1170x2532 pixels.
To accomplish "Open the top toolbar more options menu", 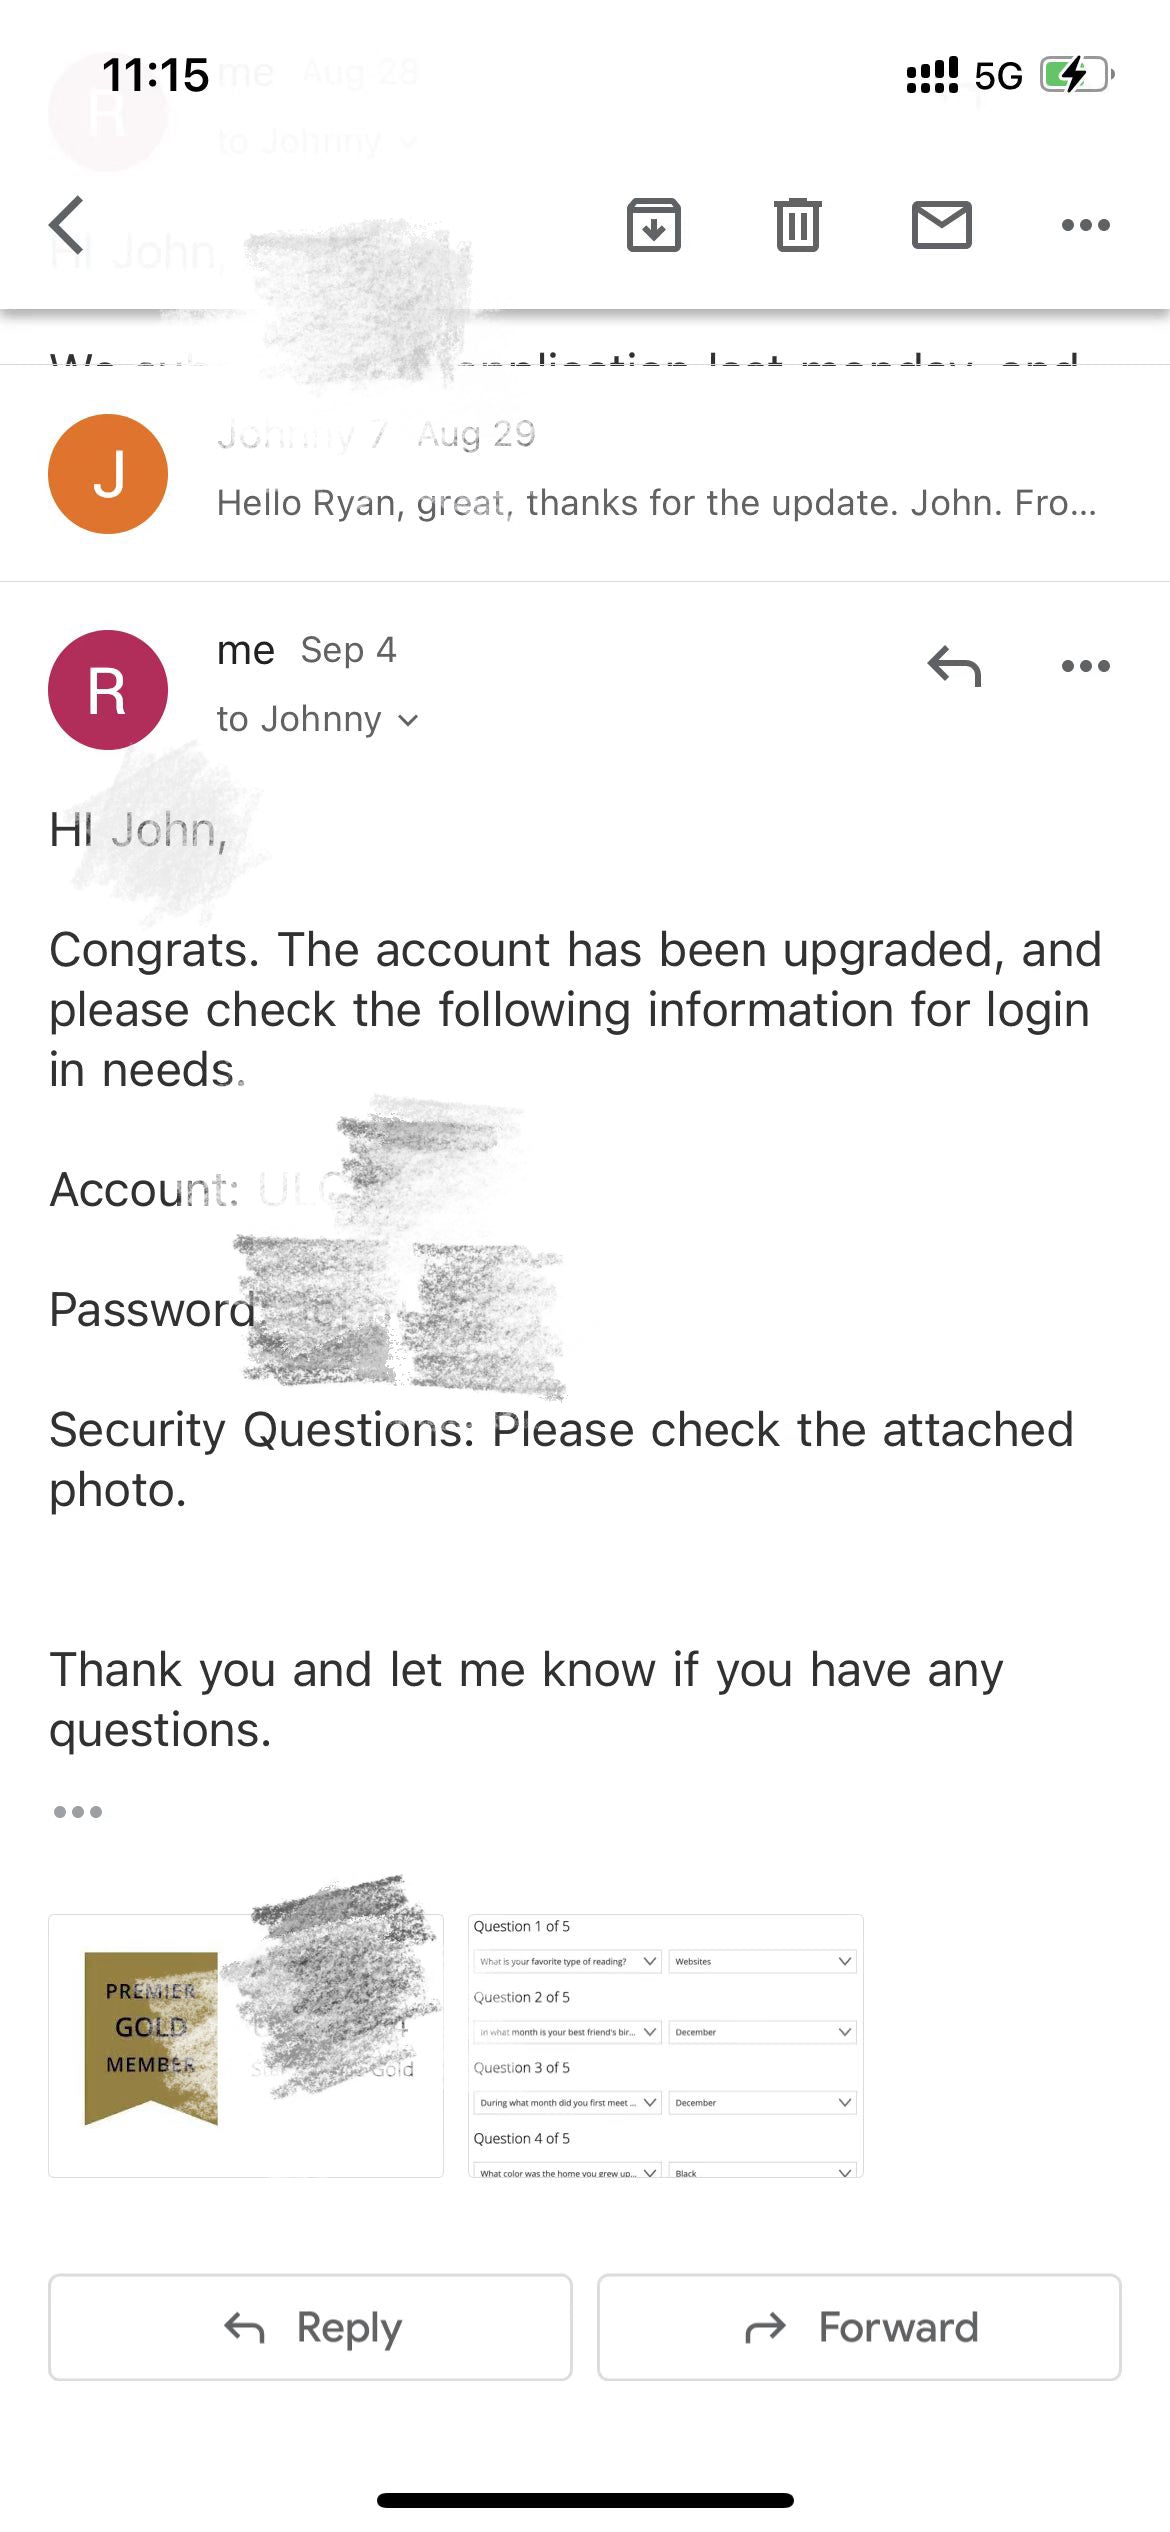I will [x=1085, y=225].
